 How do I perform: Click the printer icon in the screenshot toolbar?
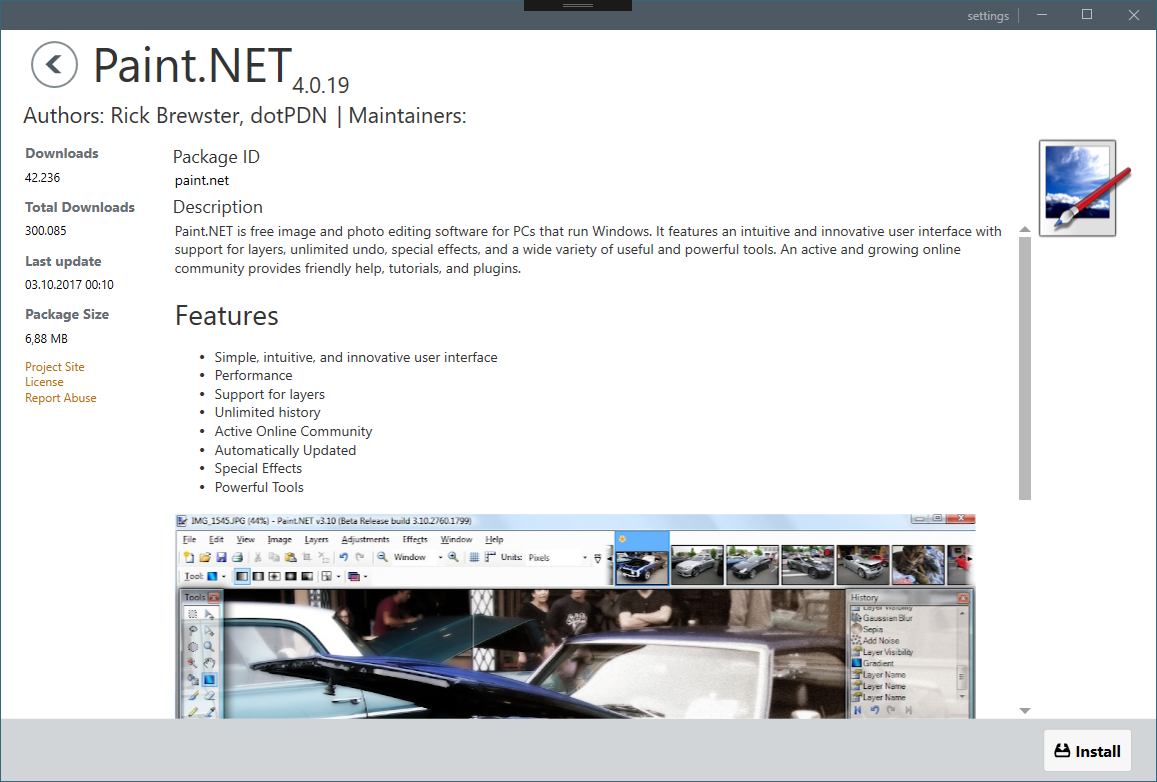(x=238, y=558)
